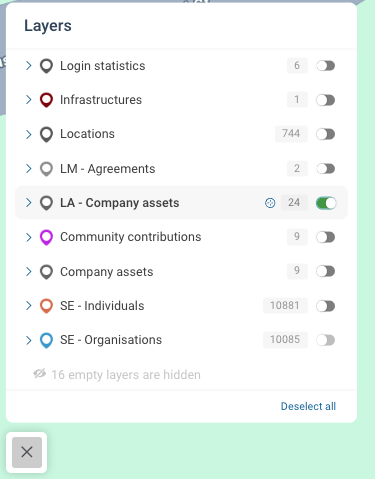Click the blue SE - Organisations pin icon
Image resolution: width=375 pixels, height=479 pixels.
46,340
